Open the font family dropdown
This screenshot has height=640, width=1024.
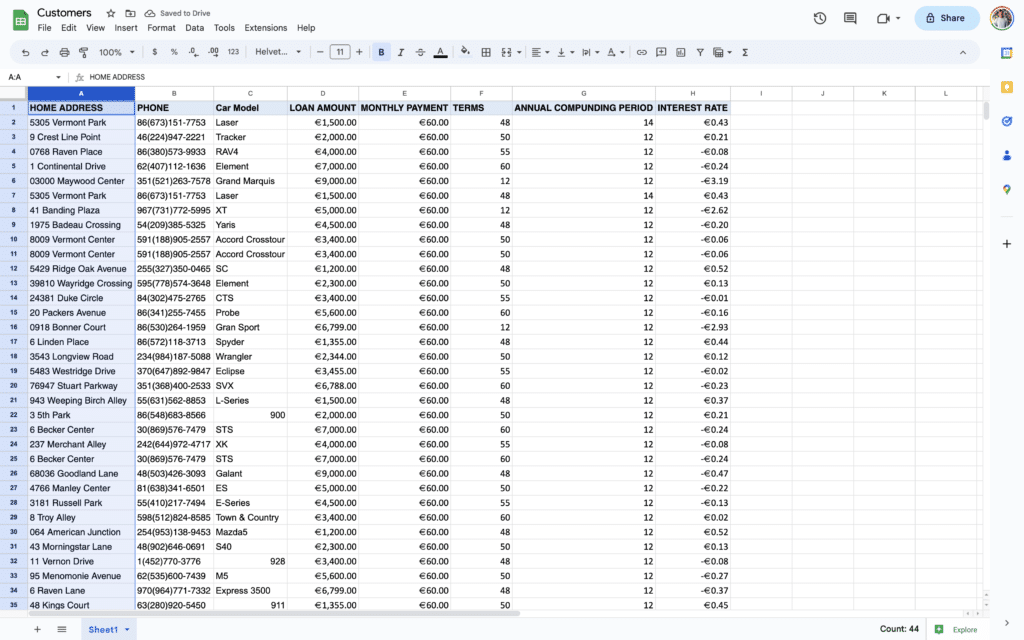(278, 51)
